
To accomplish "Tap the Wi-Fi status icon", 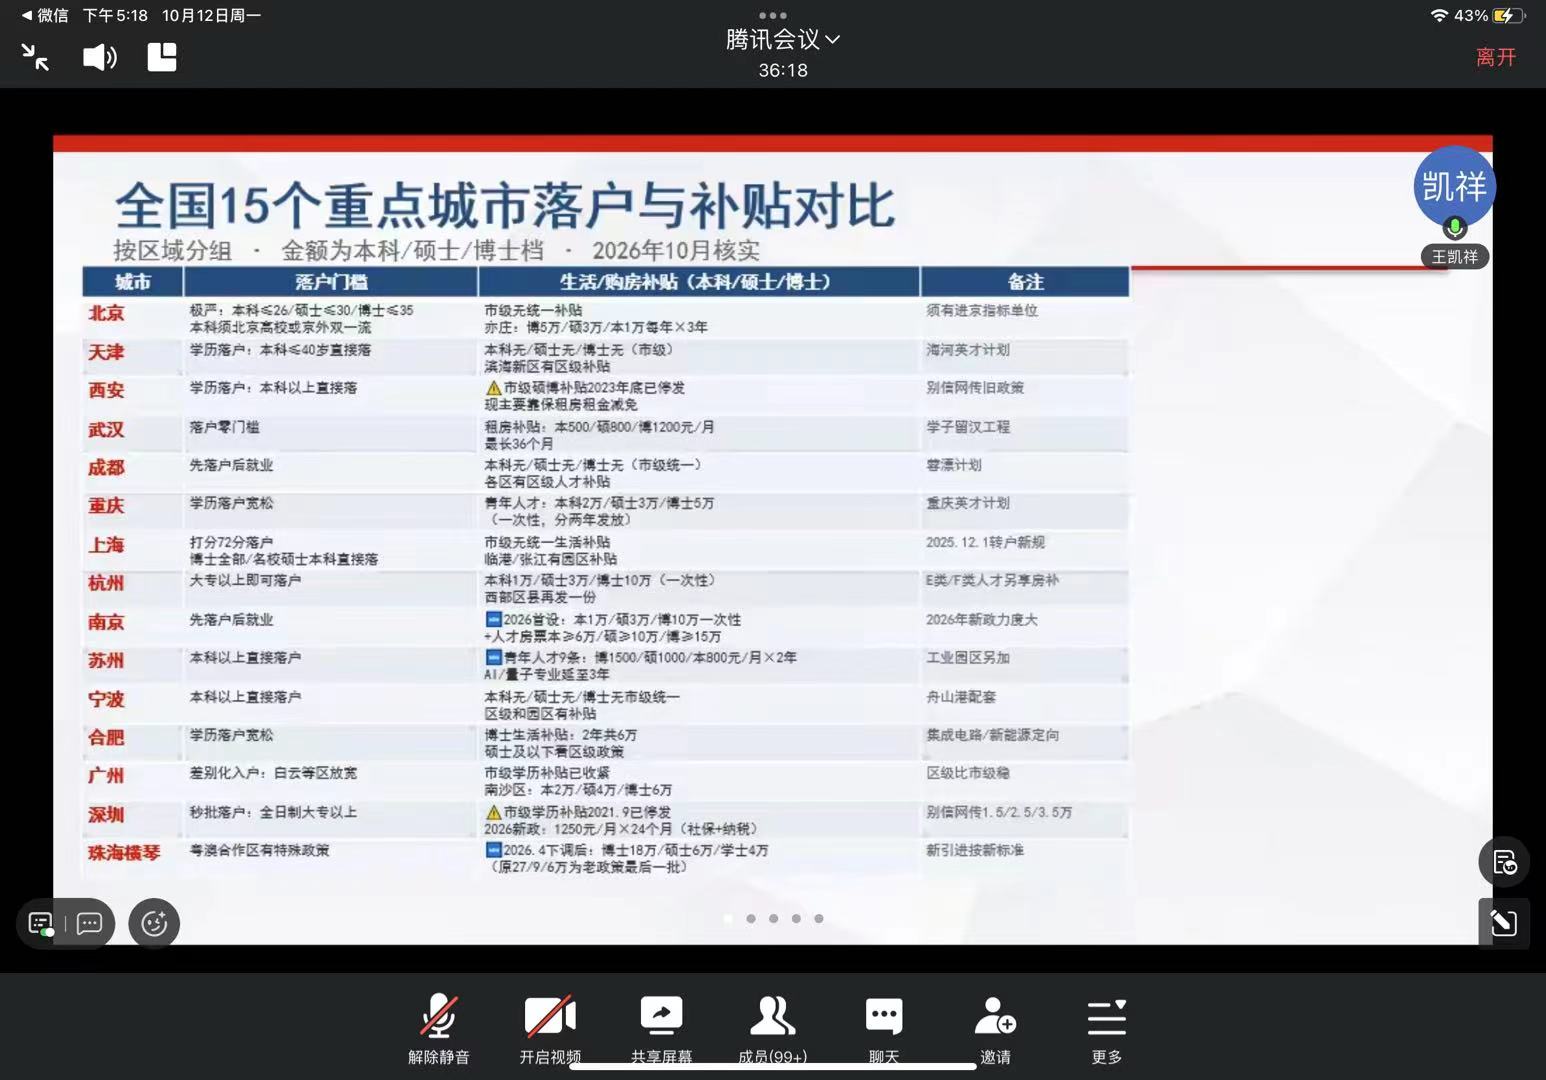I will (x=1439, y=15).
